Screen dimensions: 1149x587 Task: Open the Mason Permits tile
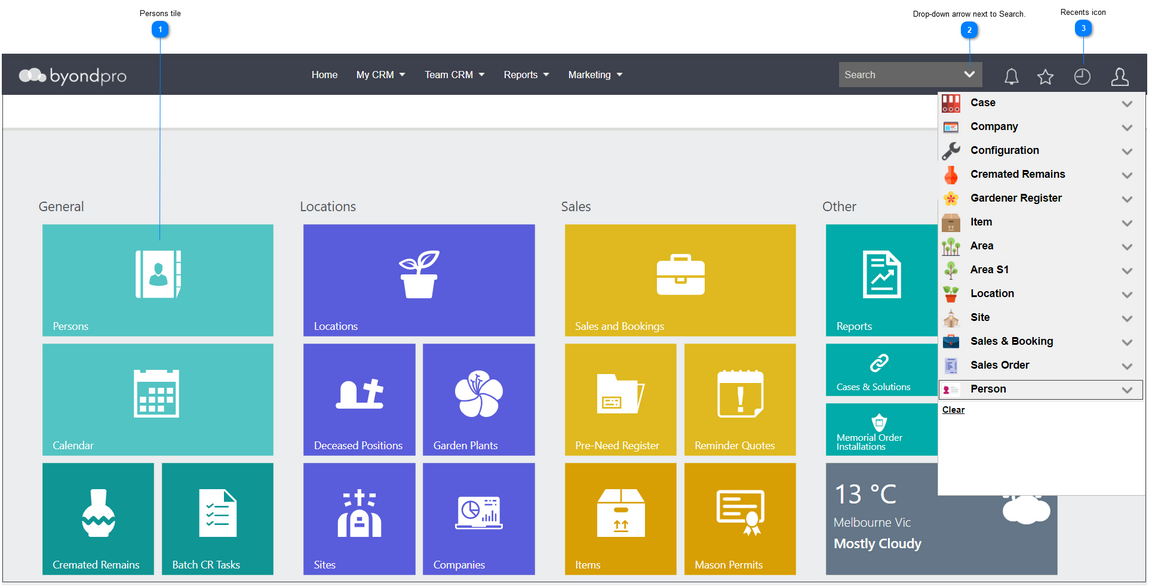click(x=740, y=519)
